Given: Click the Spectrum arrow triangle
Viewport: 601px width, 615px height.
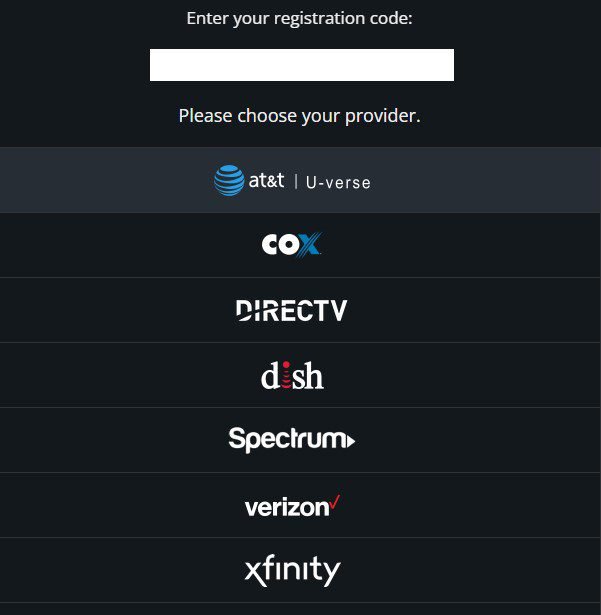Looking at the screenshot, I should click(x=350, y=440).
